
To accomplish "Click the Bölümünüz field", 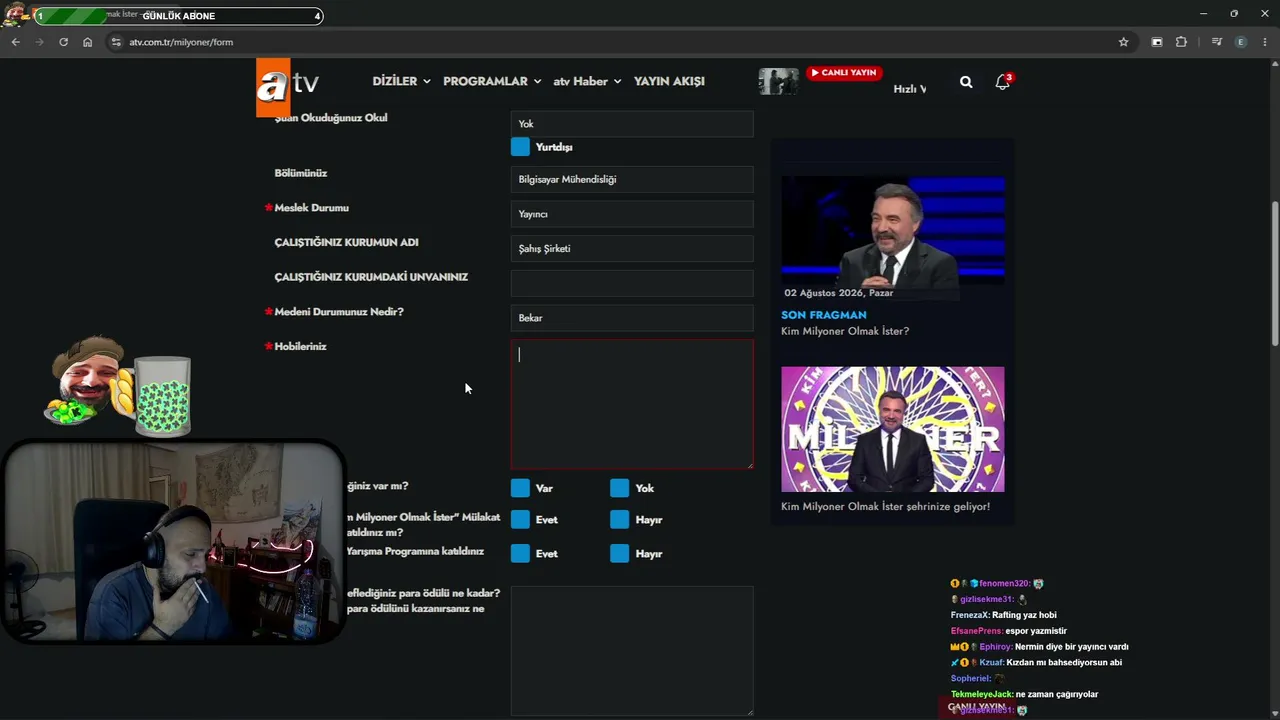I will [632, 180].
